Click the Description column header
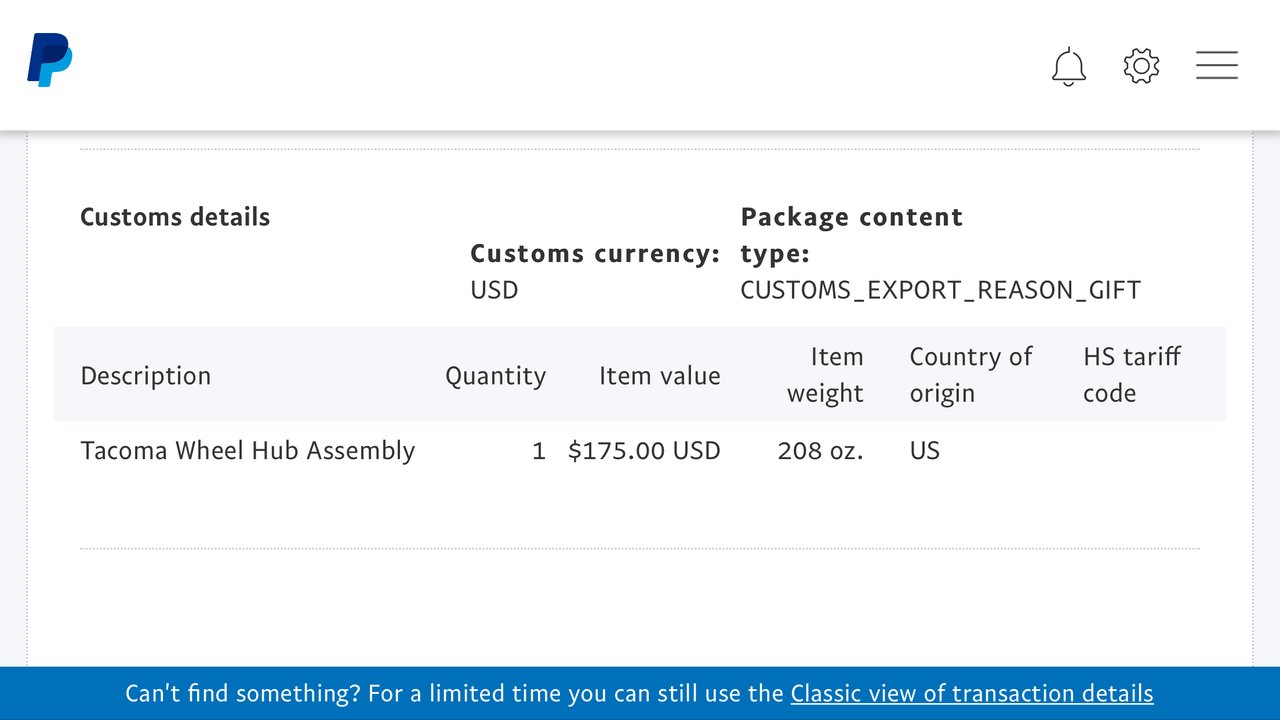The width and height of the screenshot is (1280, 720). pos(146,376)
